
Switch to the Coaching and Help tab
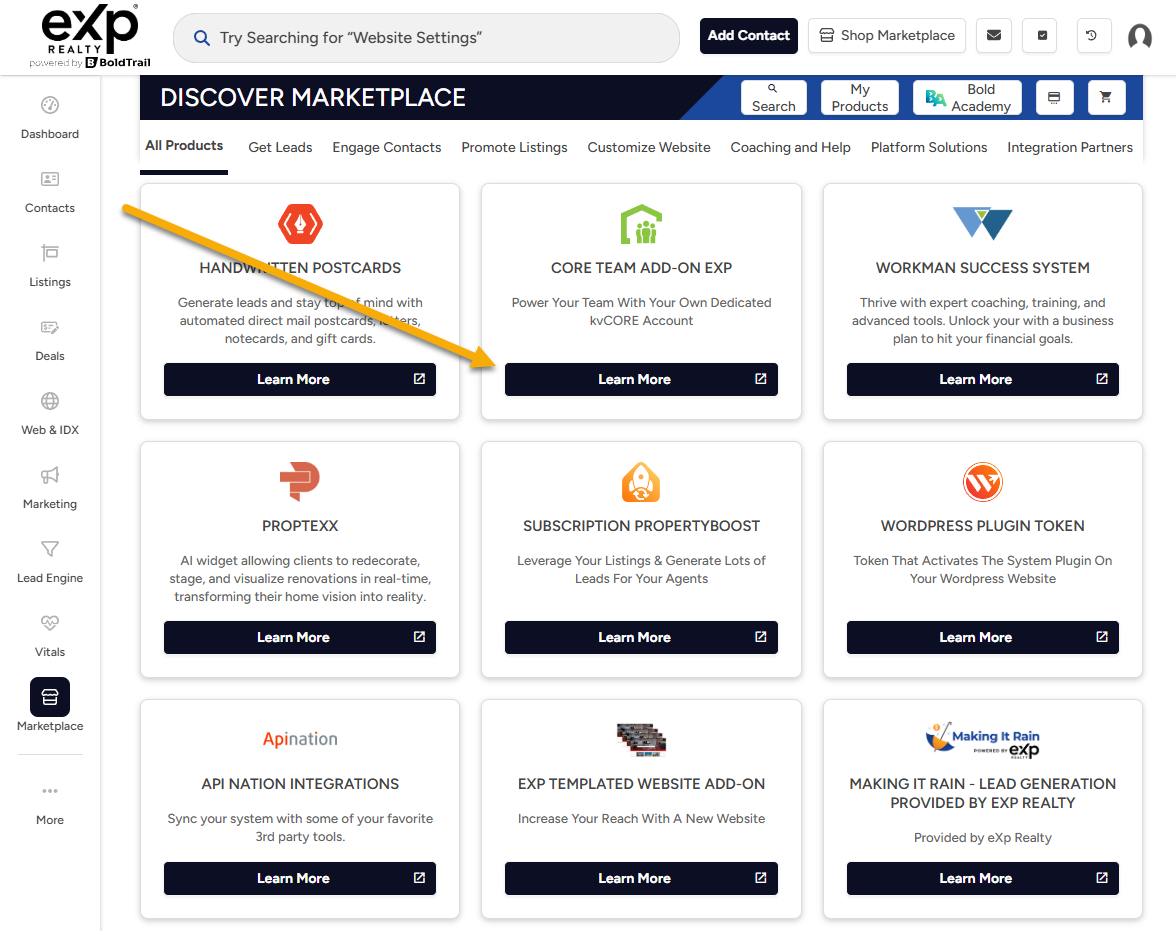tap(790, 147)
